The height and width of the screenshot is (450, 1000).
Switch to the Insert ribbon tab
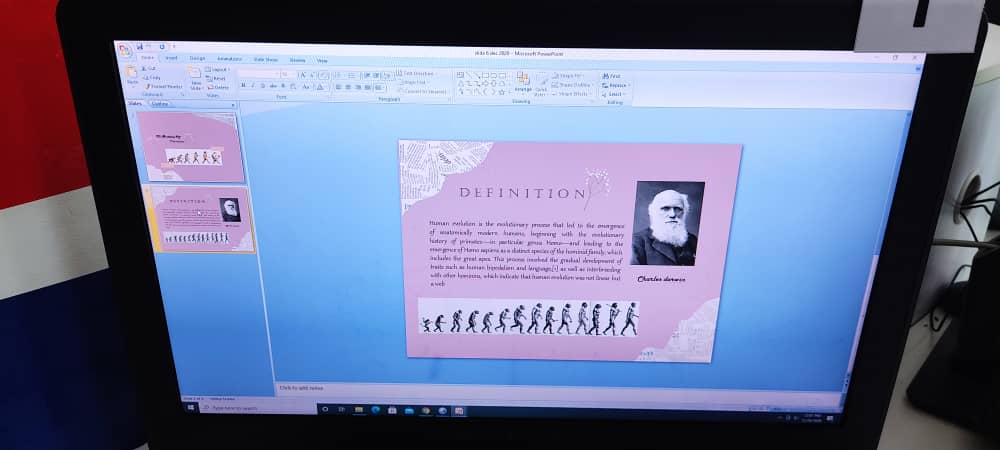tap(171, 58)
